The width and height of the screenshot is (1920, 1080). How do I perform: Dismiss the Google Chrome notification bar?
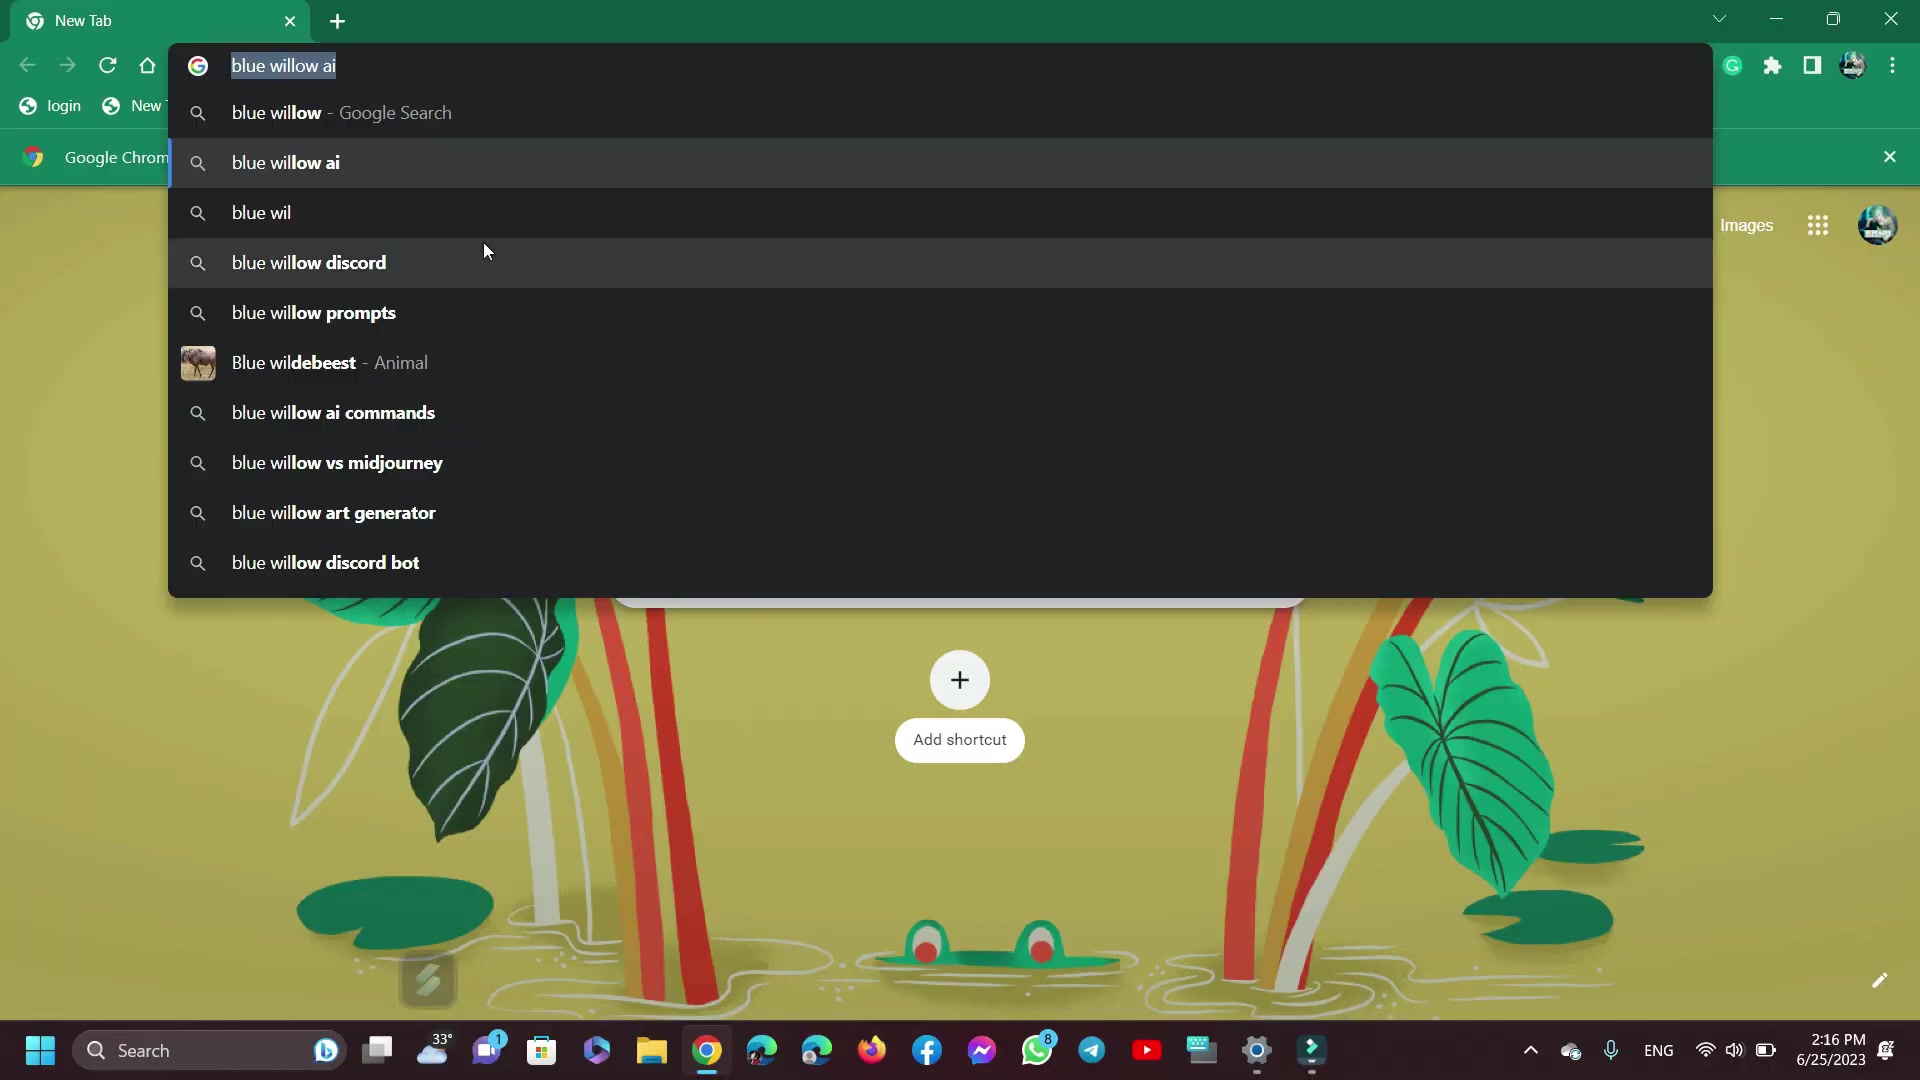click(1890, 157)
